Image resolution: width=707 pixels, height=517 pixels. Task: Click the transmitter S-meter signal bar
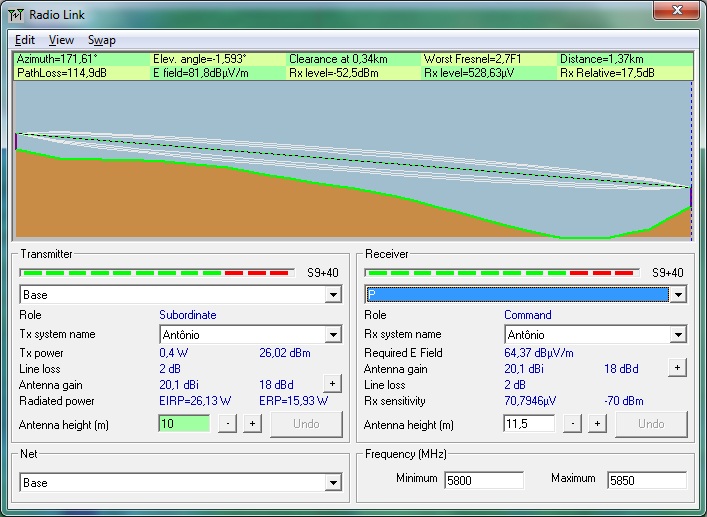pos(157,272)
